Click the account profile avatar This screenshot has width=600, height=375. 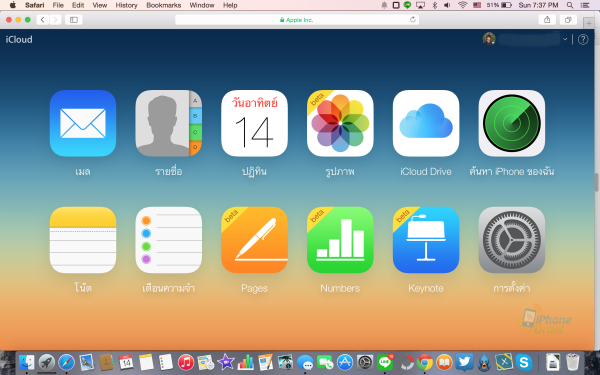[x=489, y=39]
